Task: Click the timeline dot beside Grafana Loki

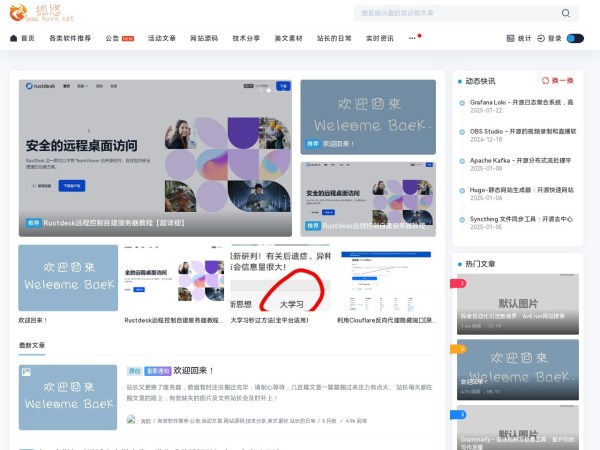Action: [x=462, y=102]
